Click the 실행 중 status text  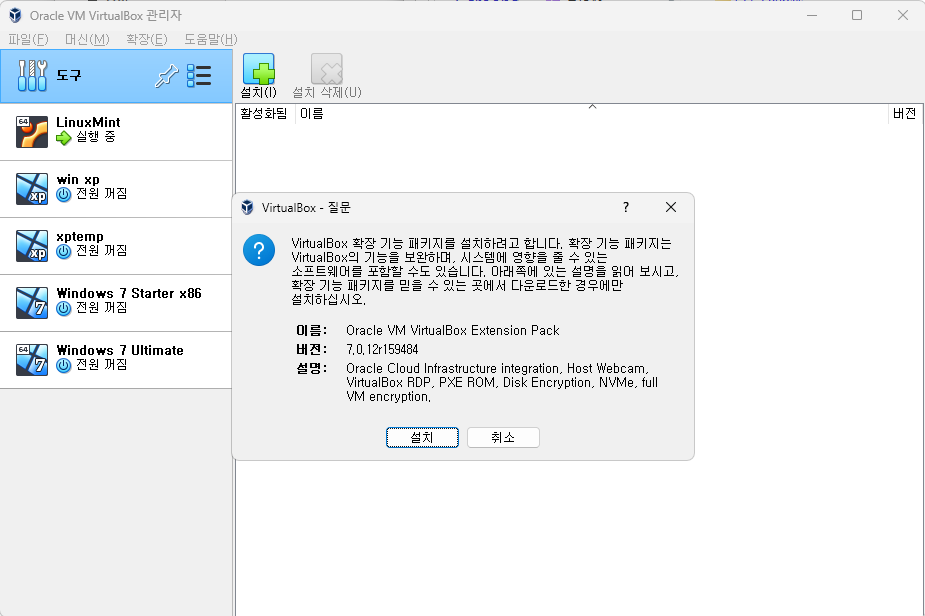pos(96,137)
